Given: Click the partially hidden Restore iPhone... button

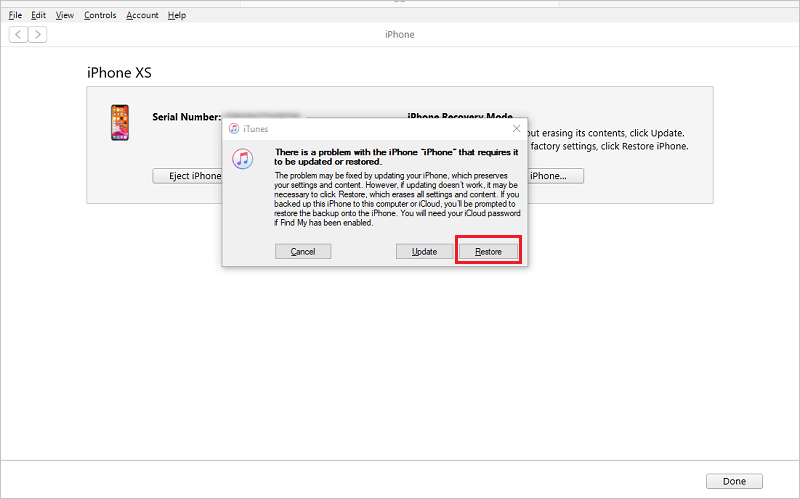Looking at the screenshot, I should (x=556, y=176).
